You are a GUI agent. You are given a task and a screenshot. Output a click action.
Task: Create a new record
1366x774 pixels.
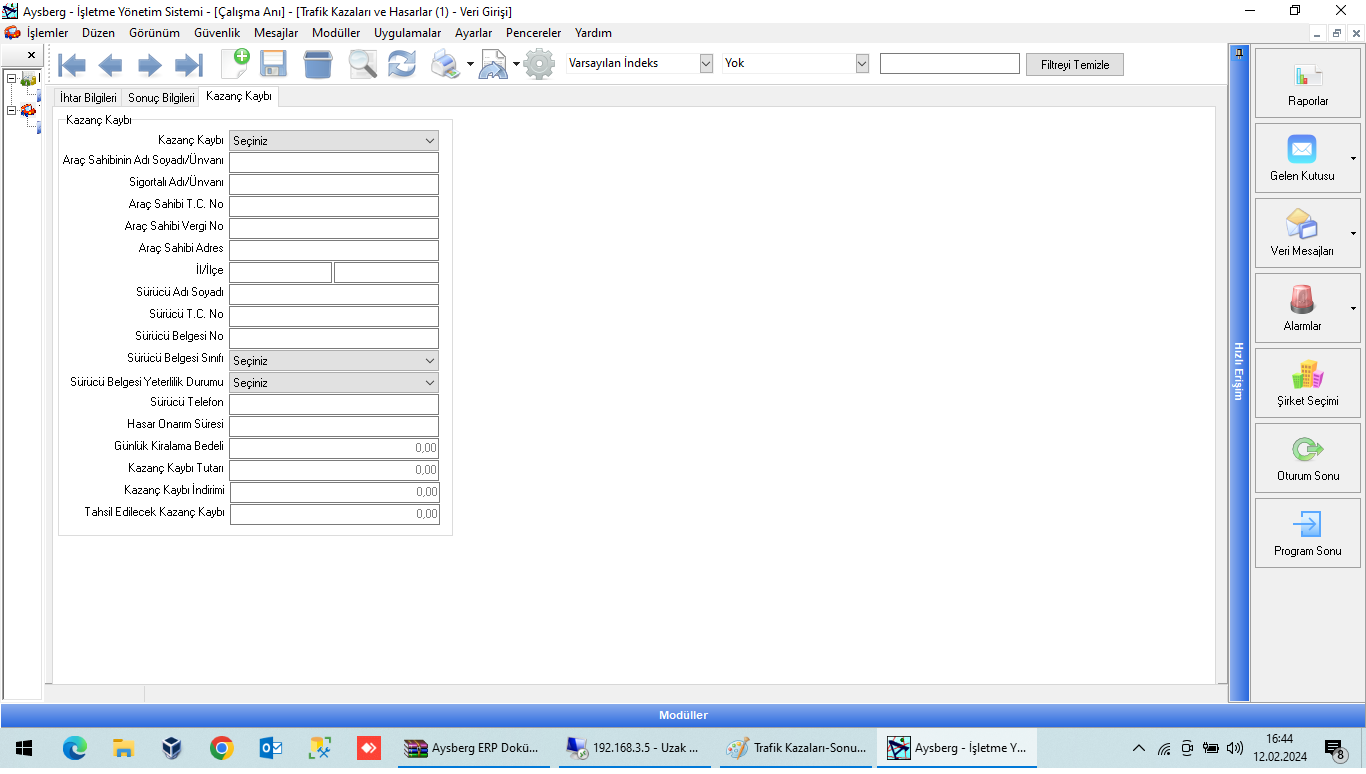[235, 64]
